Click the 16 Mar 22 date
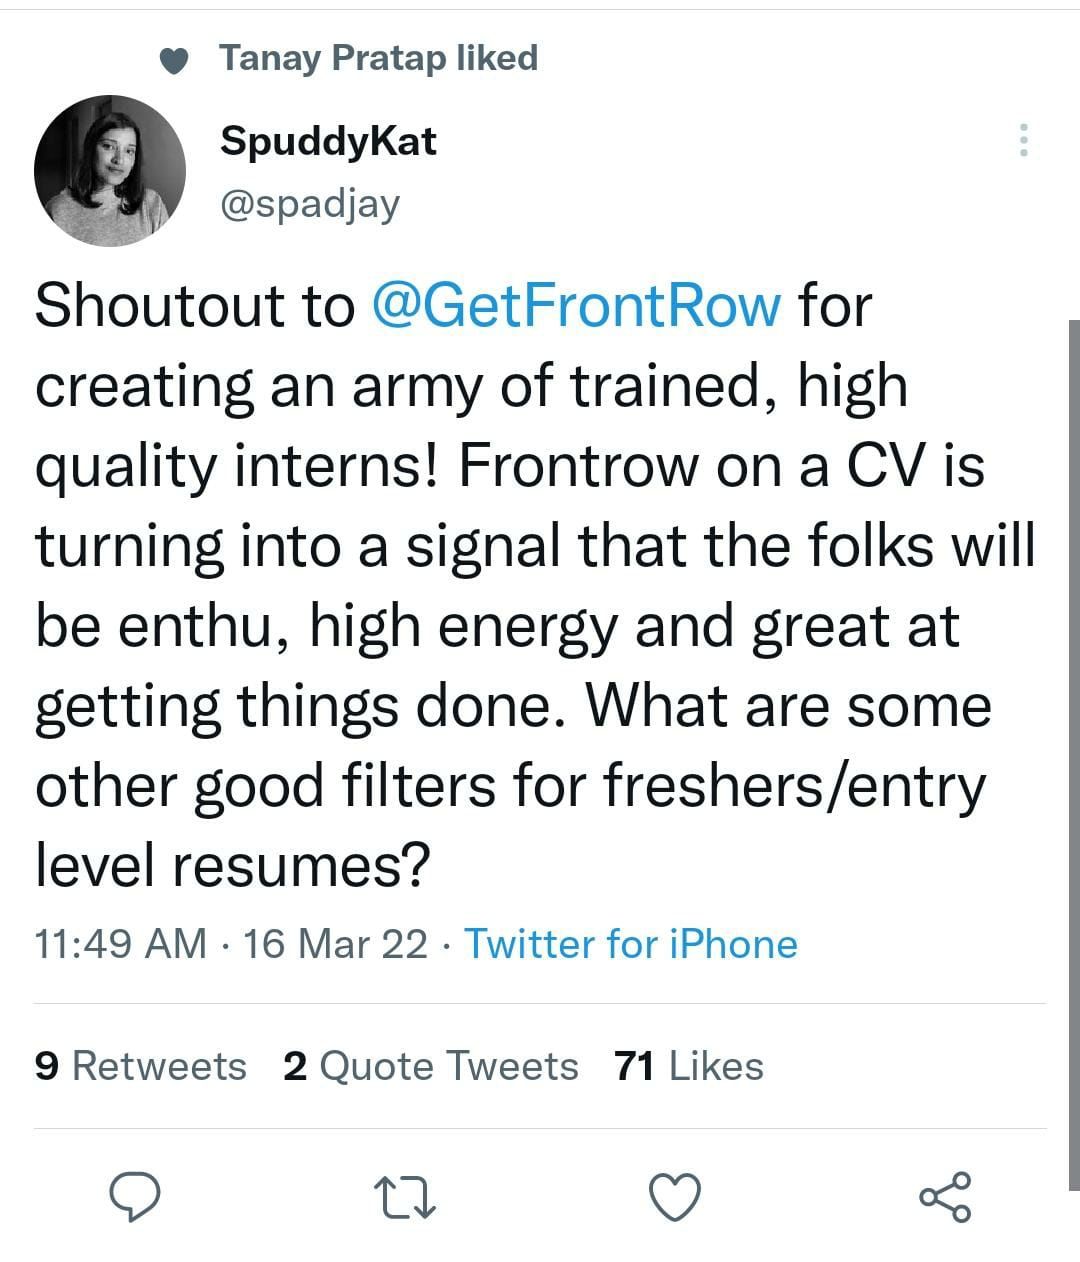 click(336, 944)
